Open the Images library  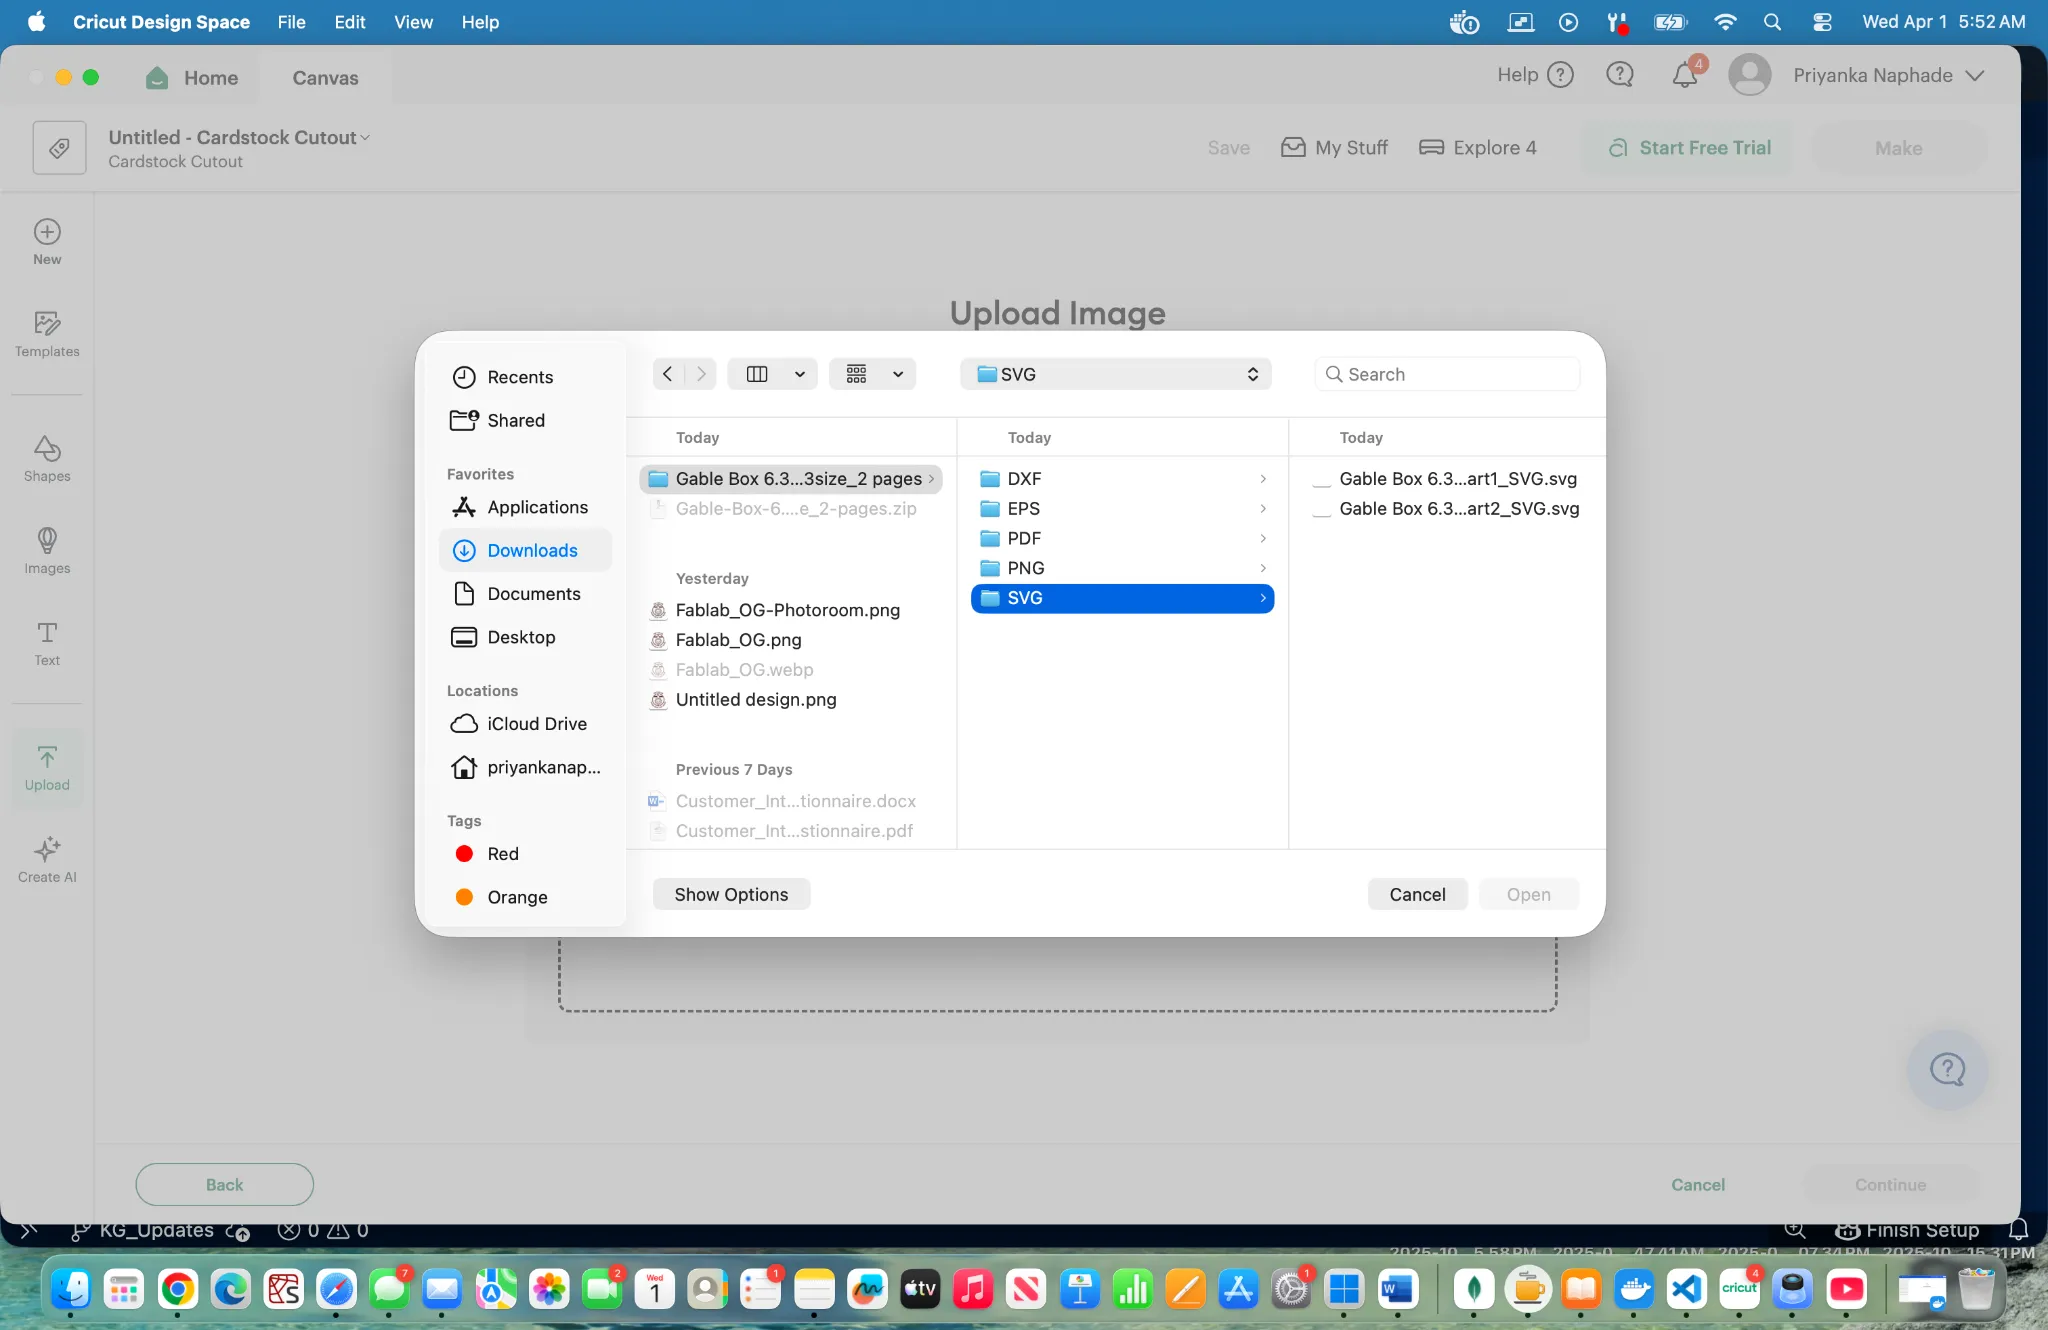47,552
